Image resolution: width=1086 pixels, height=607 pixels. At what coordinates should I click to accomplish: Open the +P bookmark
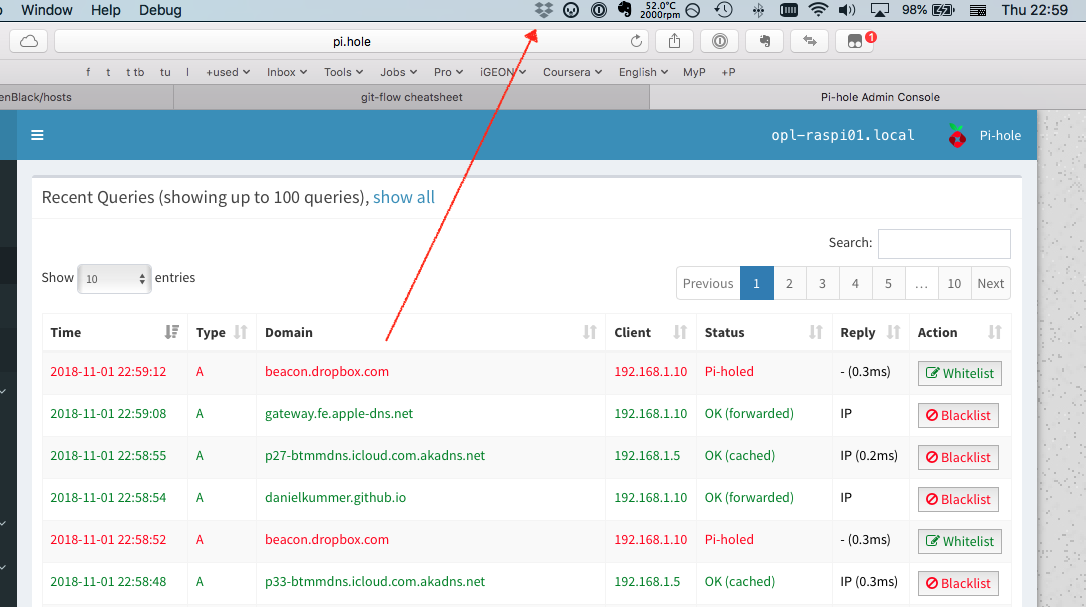tap(728, 72)
